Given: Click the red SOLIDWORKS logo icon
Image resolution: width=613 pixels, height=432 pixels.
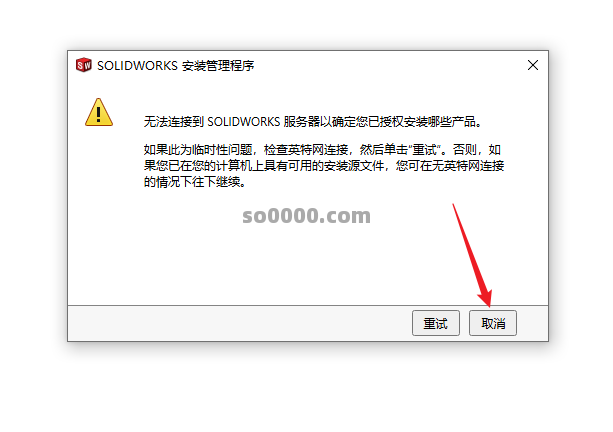Looking at the screenshot, I should [x=83, y=65].
